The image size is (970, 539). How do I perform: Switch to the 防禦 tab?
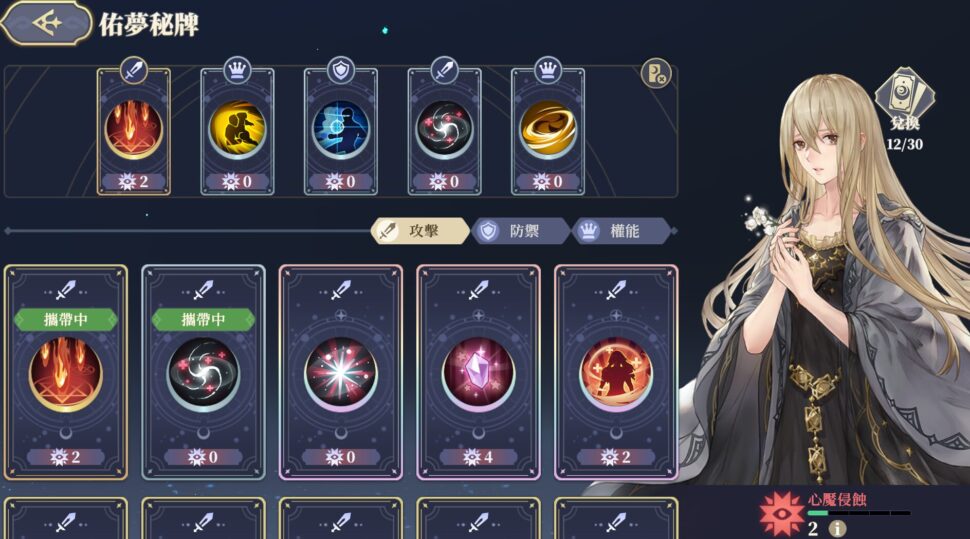[x=521, y=231]
